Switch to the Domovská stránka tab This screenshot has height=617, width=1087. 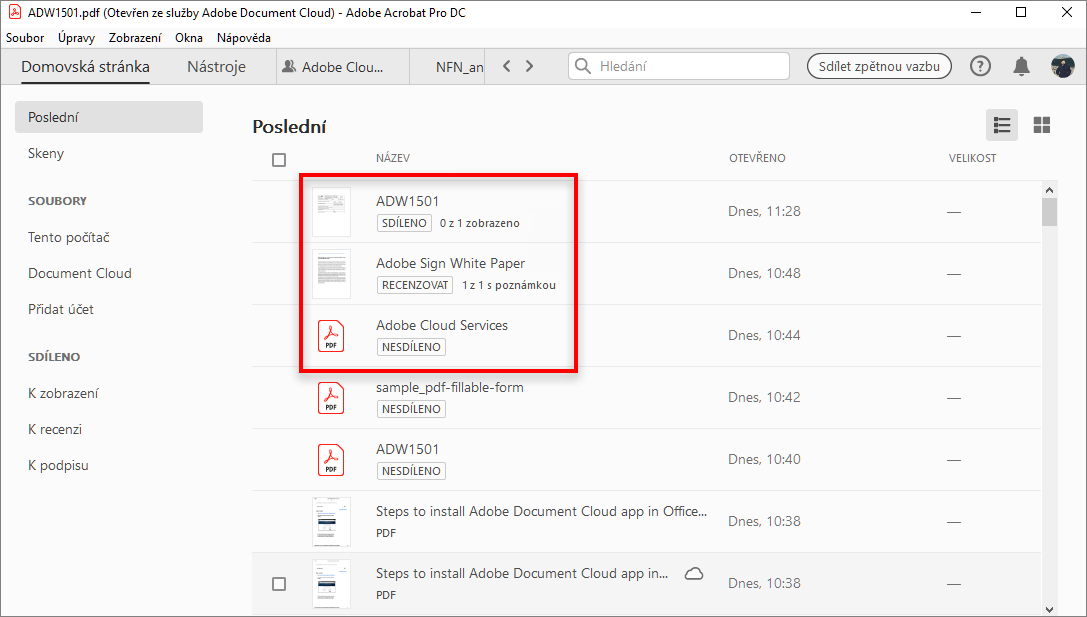click(x=85, y=67)
